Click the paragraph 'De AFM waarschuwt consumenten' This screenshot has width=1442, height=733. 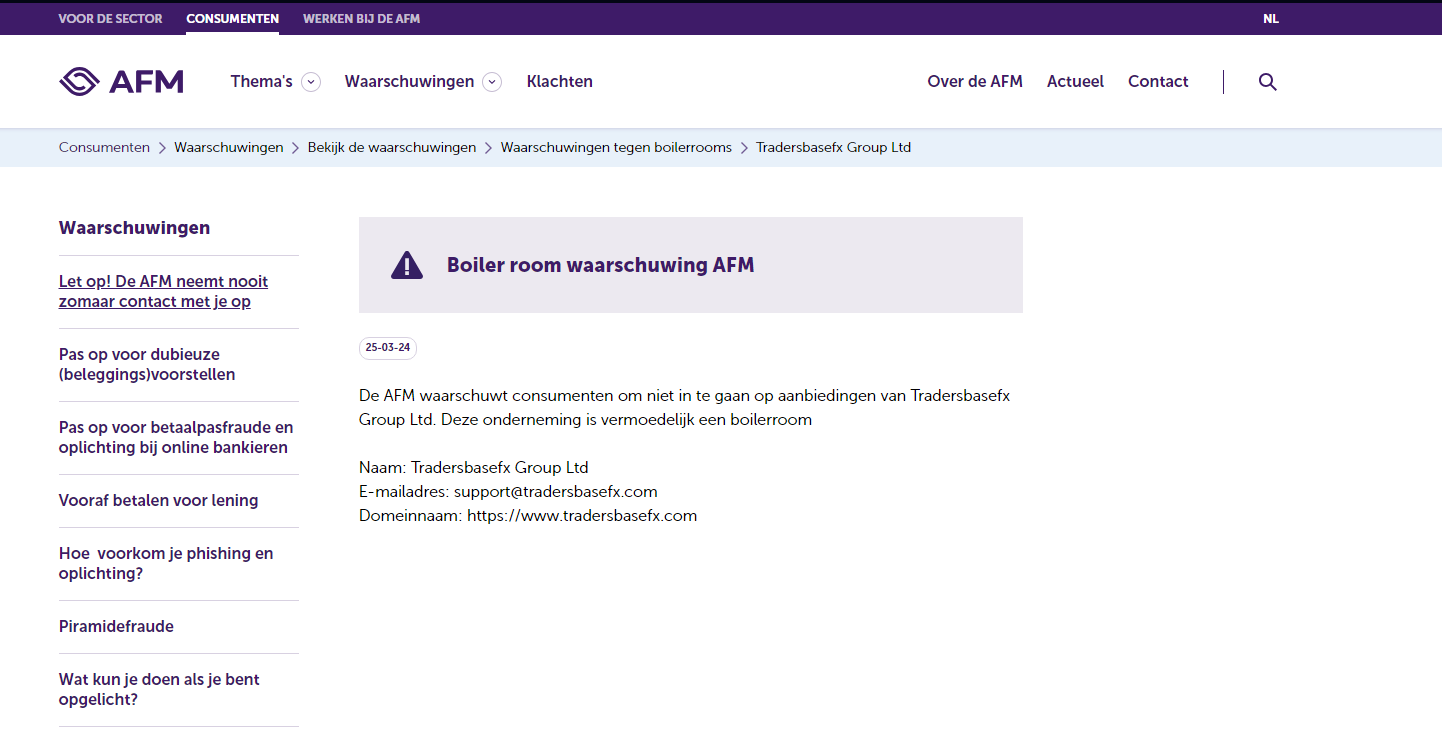pyautogui.click(x=684, y=407)
